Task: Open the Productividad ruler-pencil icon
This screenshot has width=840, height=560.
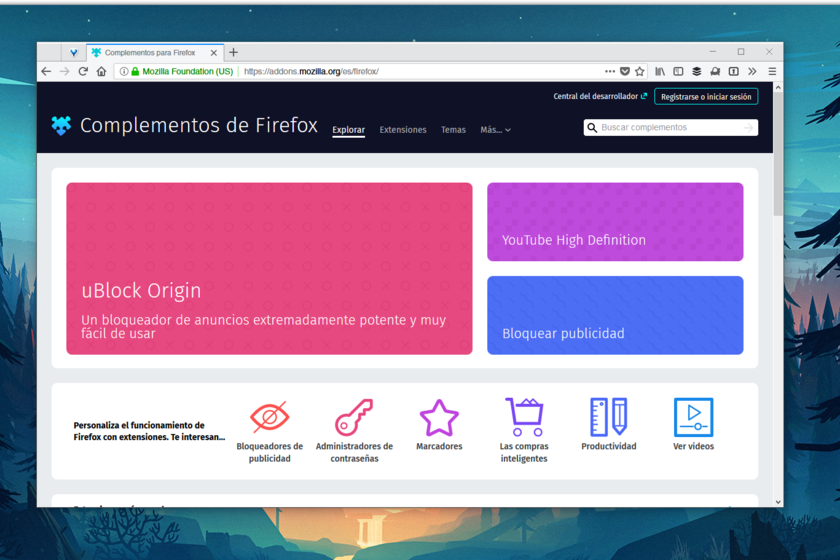Action: coord(609,416)
